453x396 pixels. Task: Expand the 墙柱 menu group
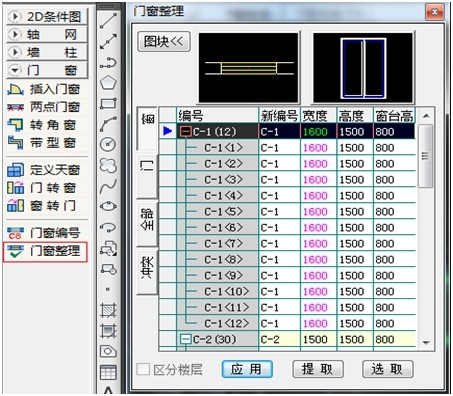tap(47, 52)
